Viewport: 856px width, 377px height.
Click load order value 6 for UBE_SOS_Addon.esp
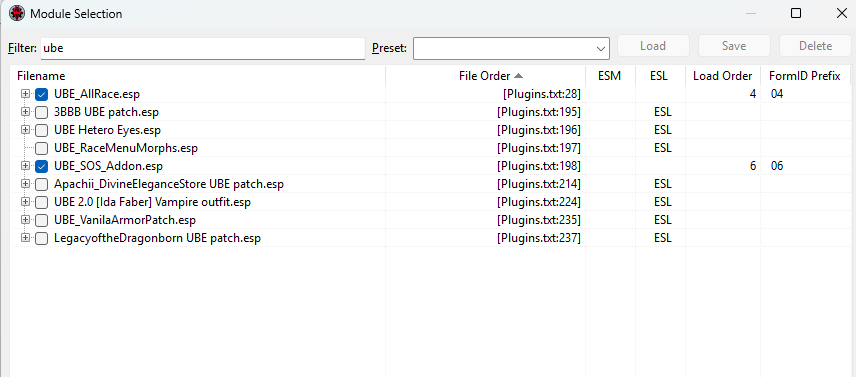coord(753,166)
